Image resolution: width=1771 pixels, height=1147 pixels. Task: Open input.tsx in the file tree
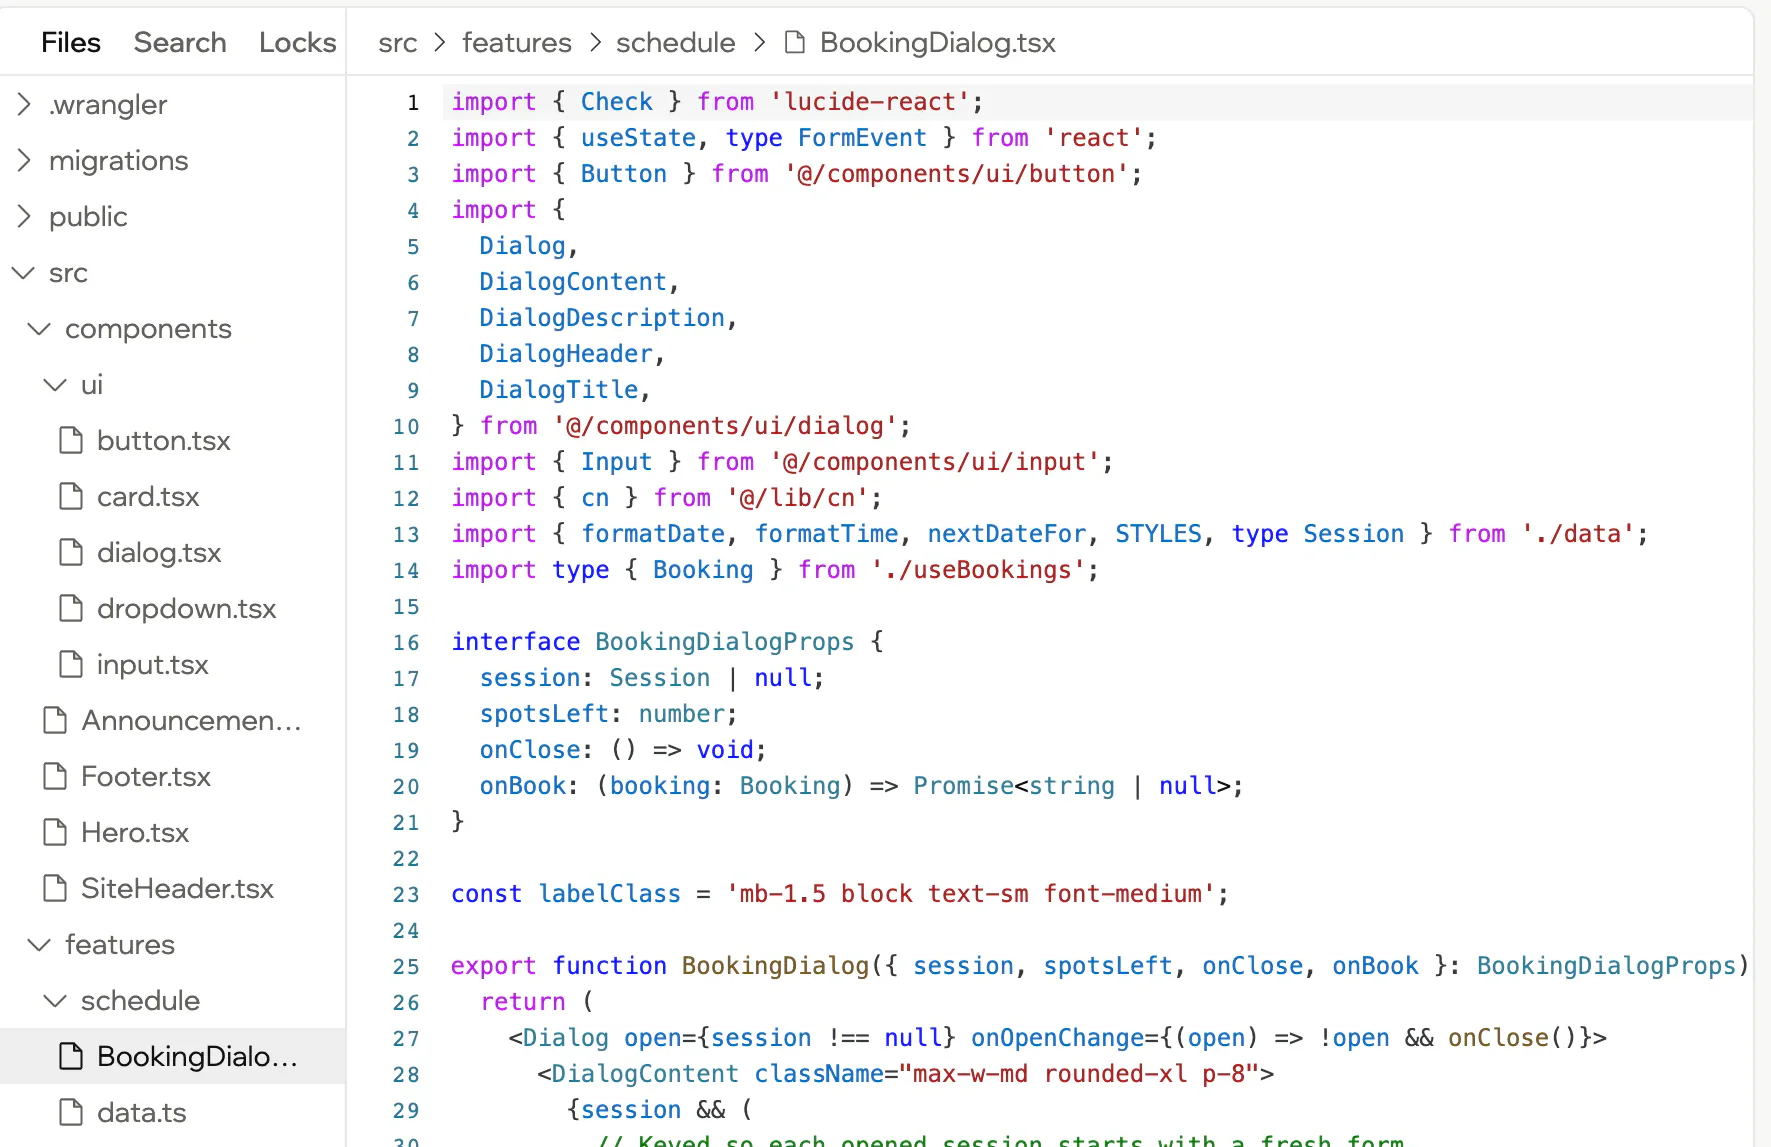point(152,664)
